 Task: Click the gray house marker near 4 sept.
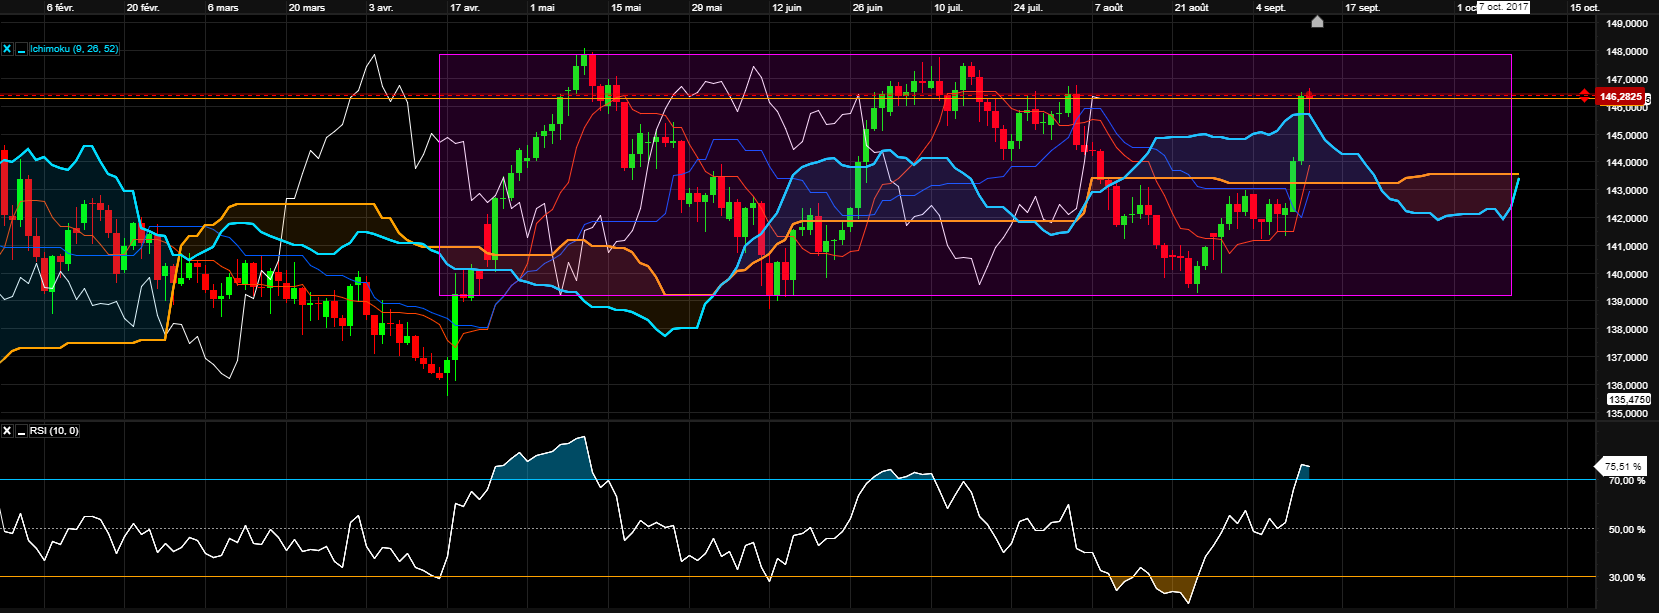1317,21
